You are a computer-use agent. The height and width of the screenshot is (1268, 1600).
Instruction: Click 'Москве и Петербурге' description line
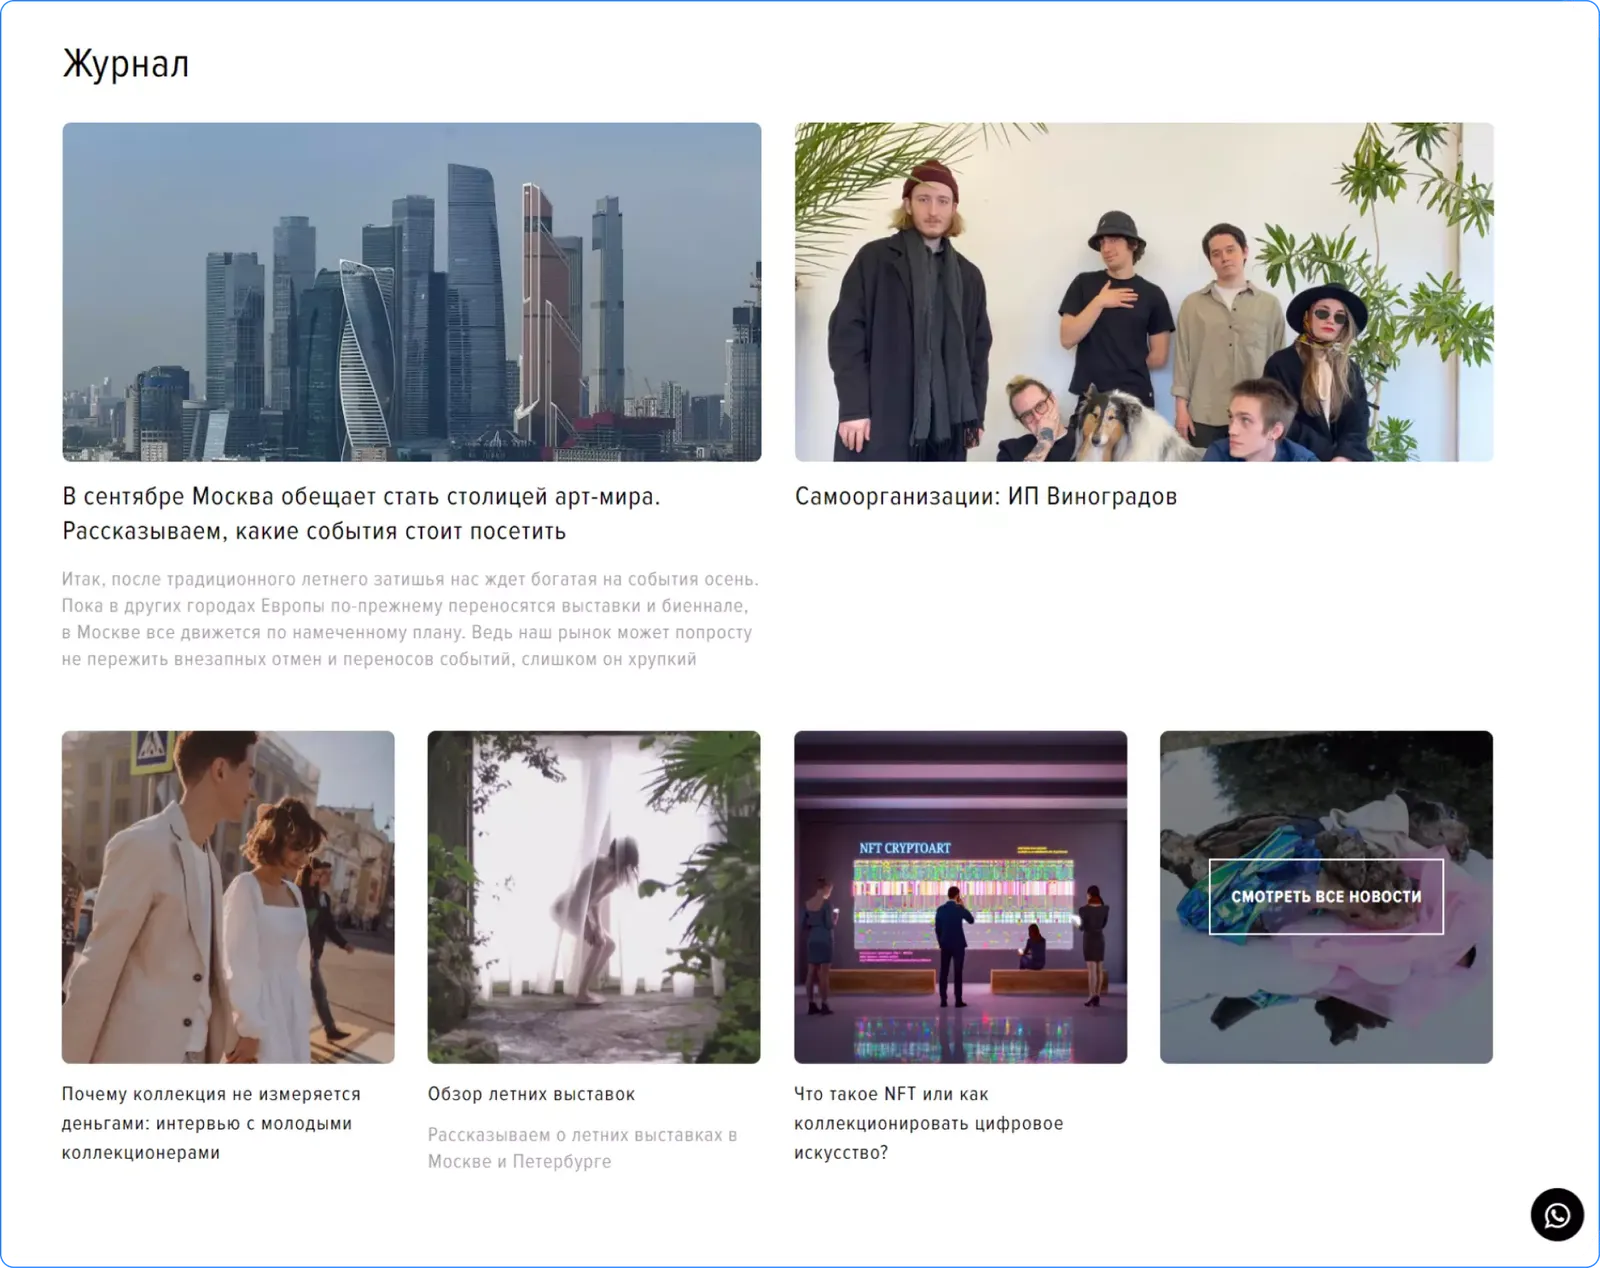(x=519, y=1162)
